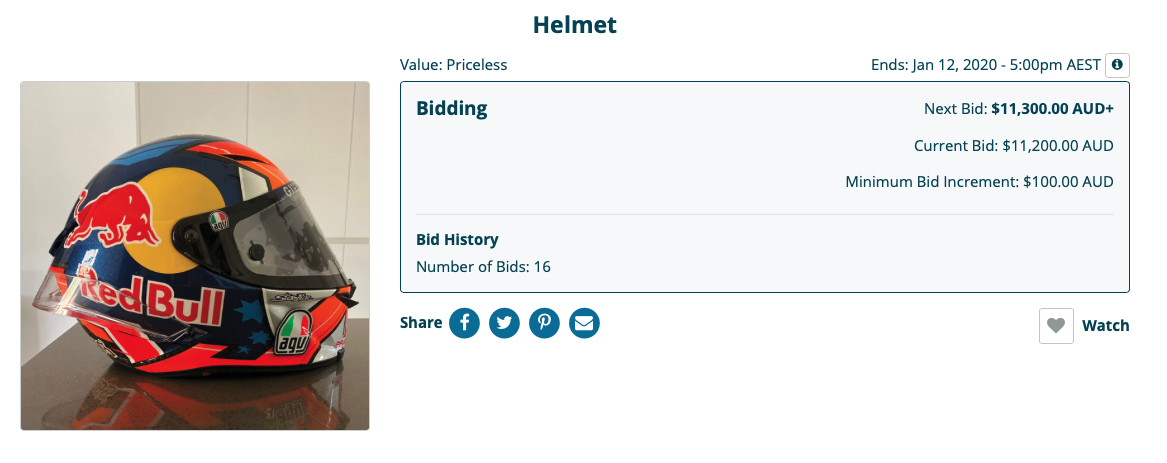Pin the helmet using Pinterest icon

click(544, 323)
